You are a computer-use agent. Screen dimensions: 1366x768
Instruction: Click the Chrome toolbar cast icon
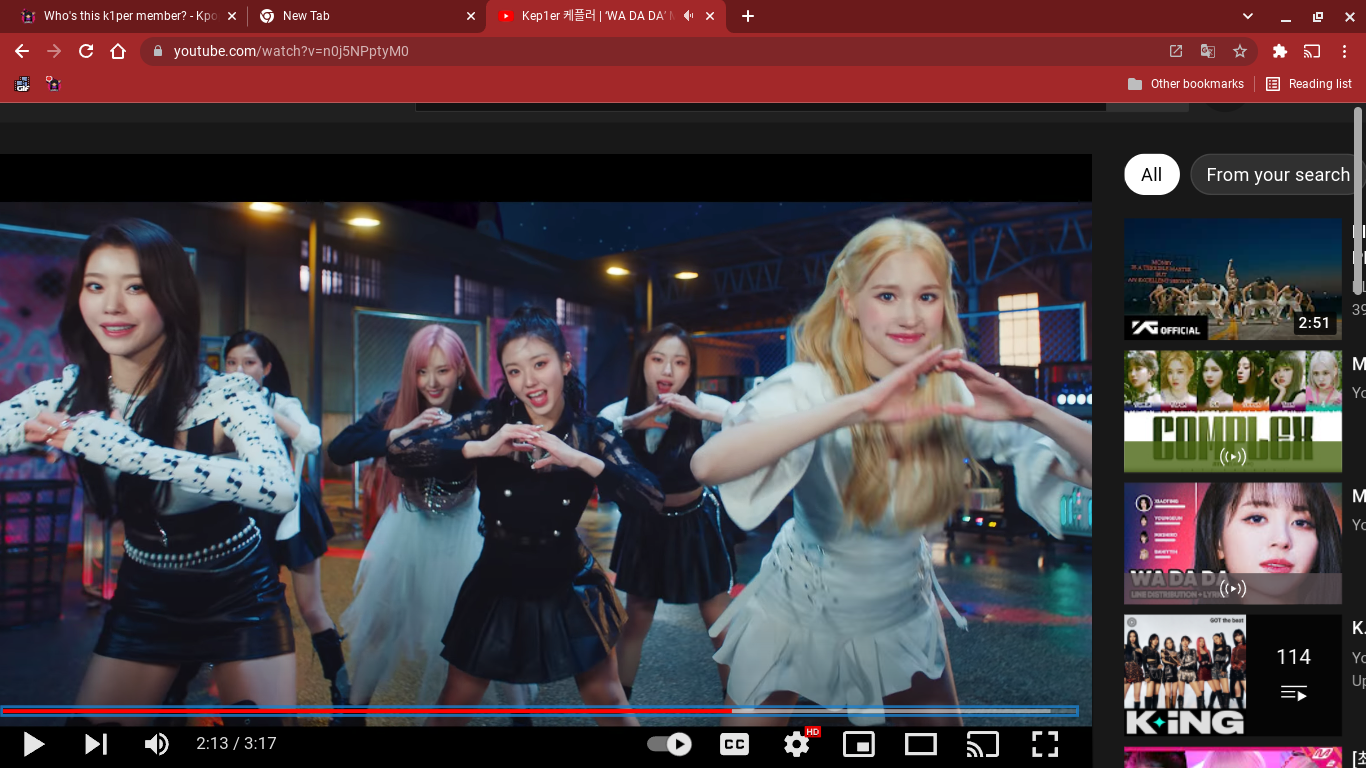(x=1312, y=51)
